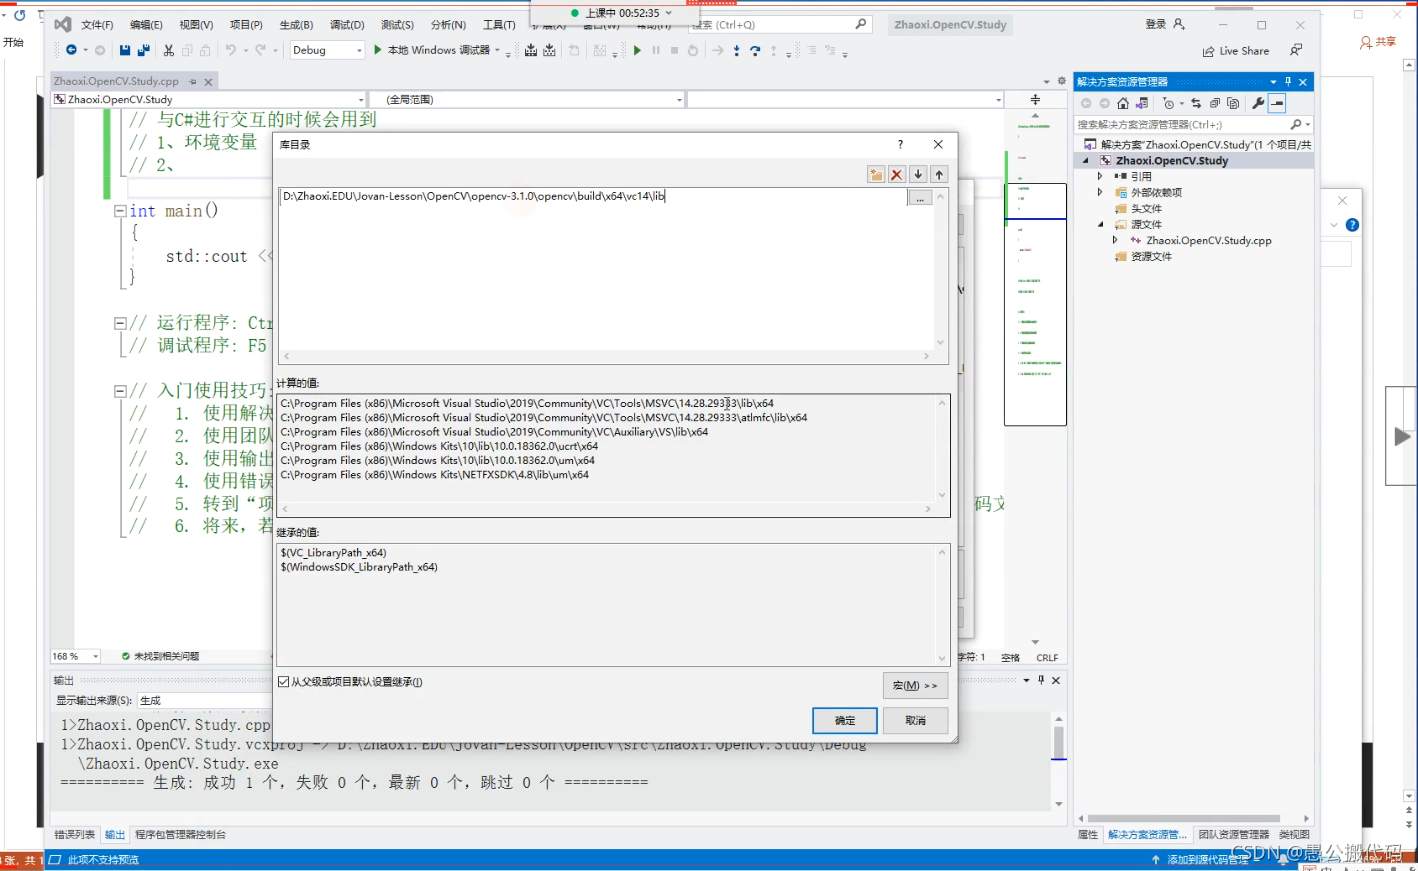Move library path line down arrow
This screenshot has width=1418, height=871.
[918, 174]
